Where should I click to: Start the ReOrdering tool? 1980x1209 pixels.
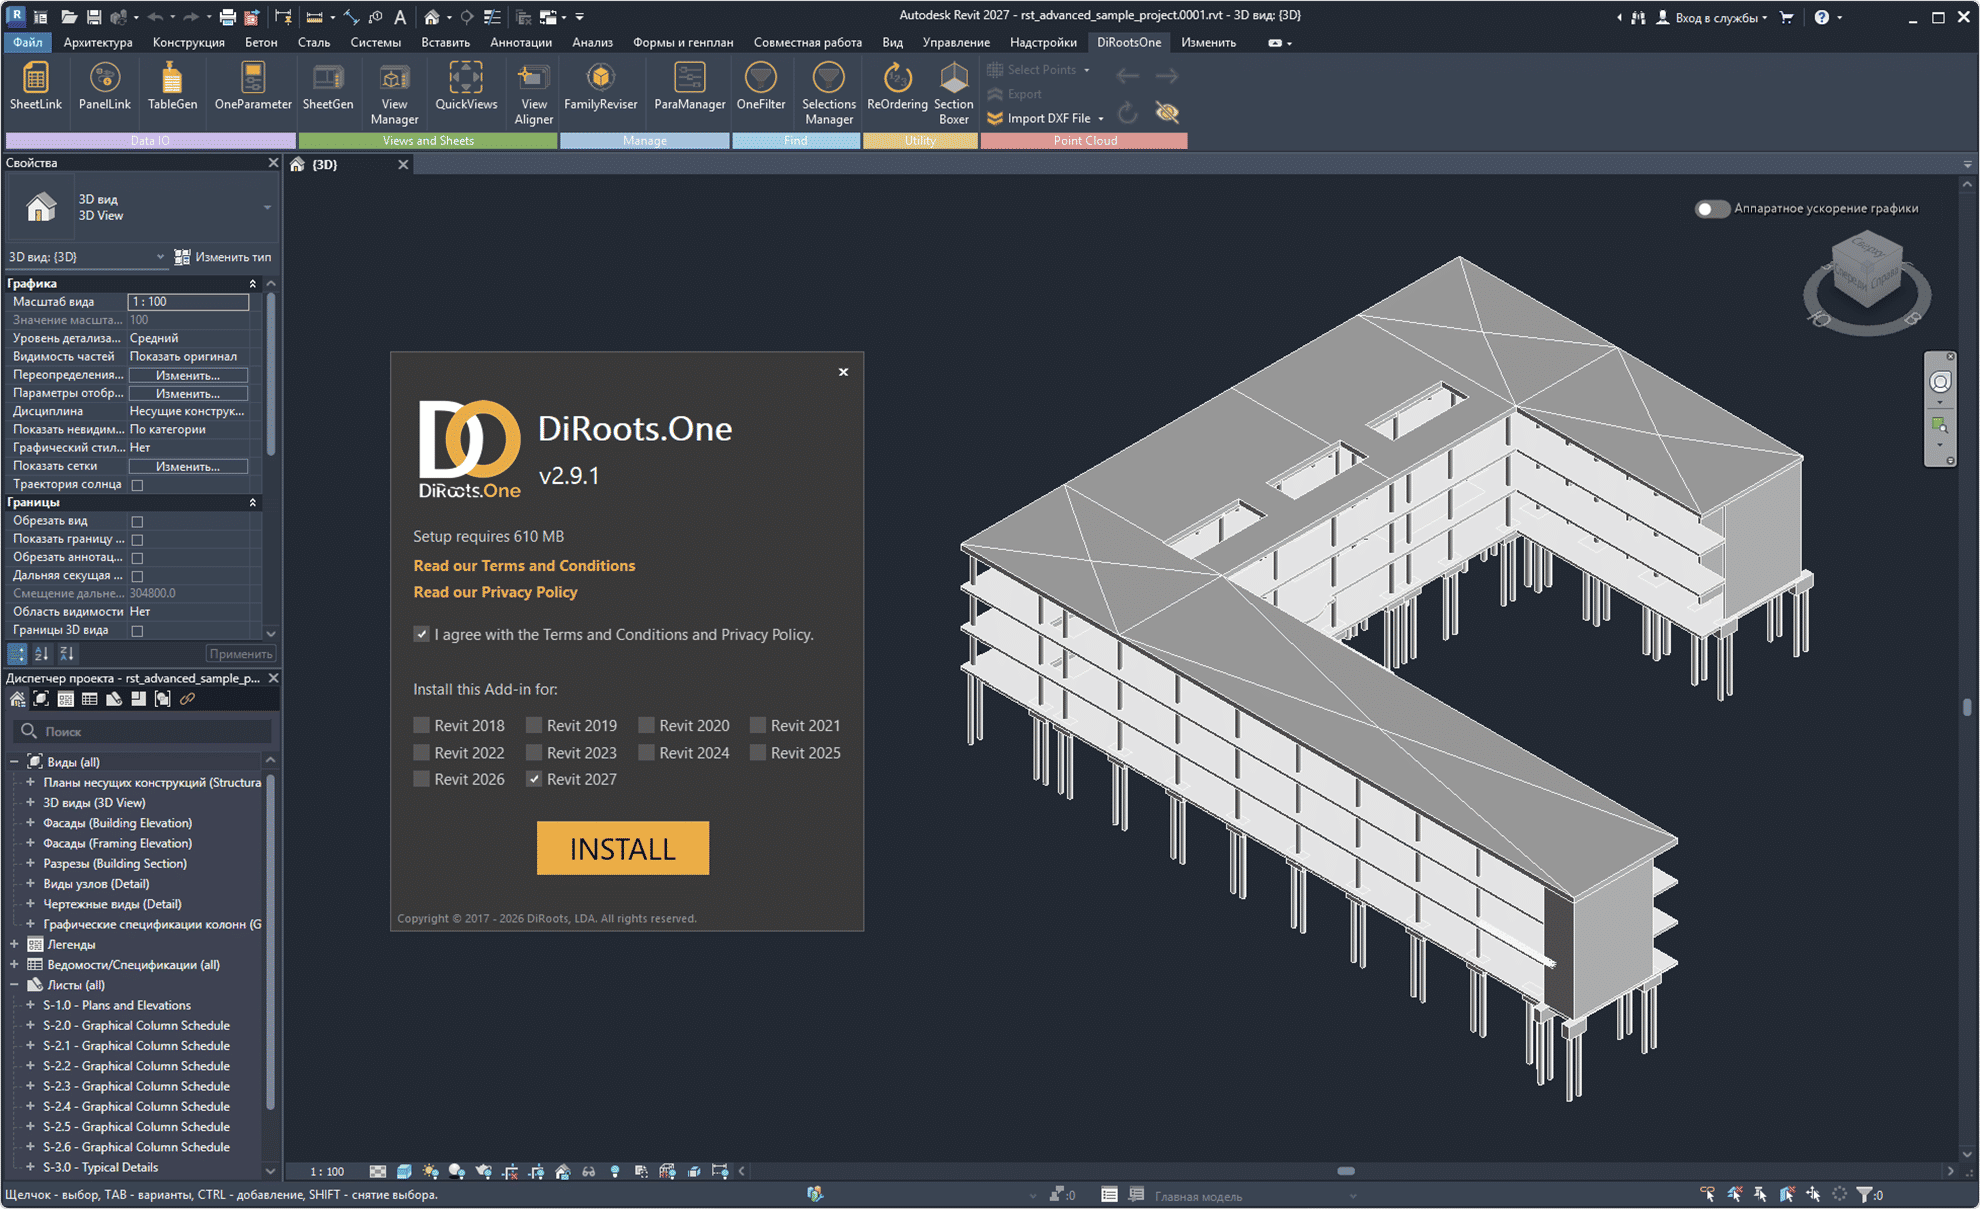click(x=897, y=86)
